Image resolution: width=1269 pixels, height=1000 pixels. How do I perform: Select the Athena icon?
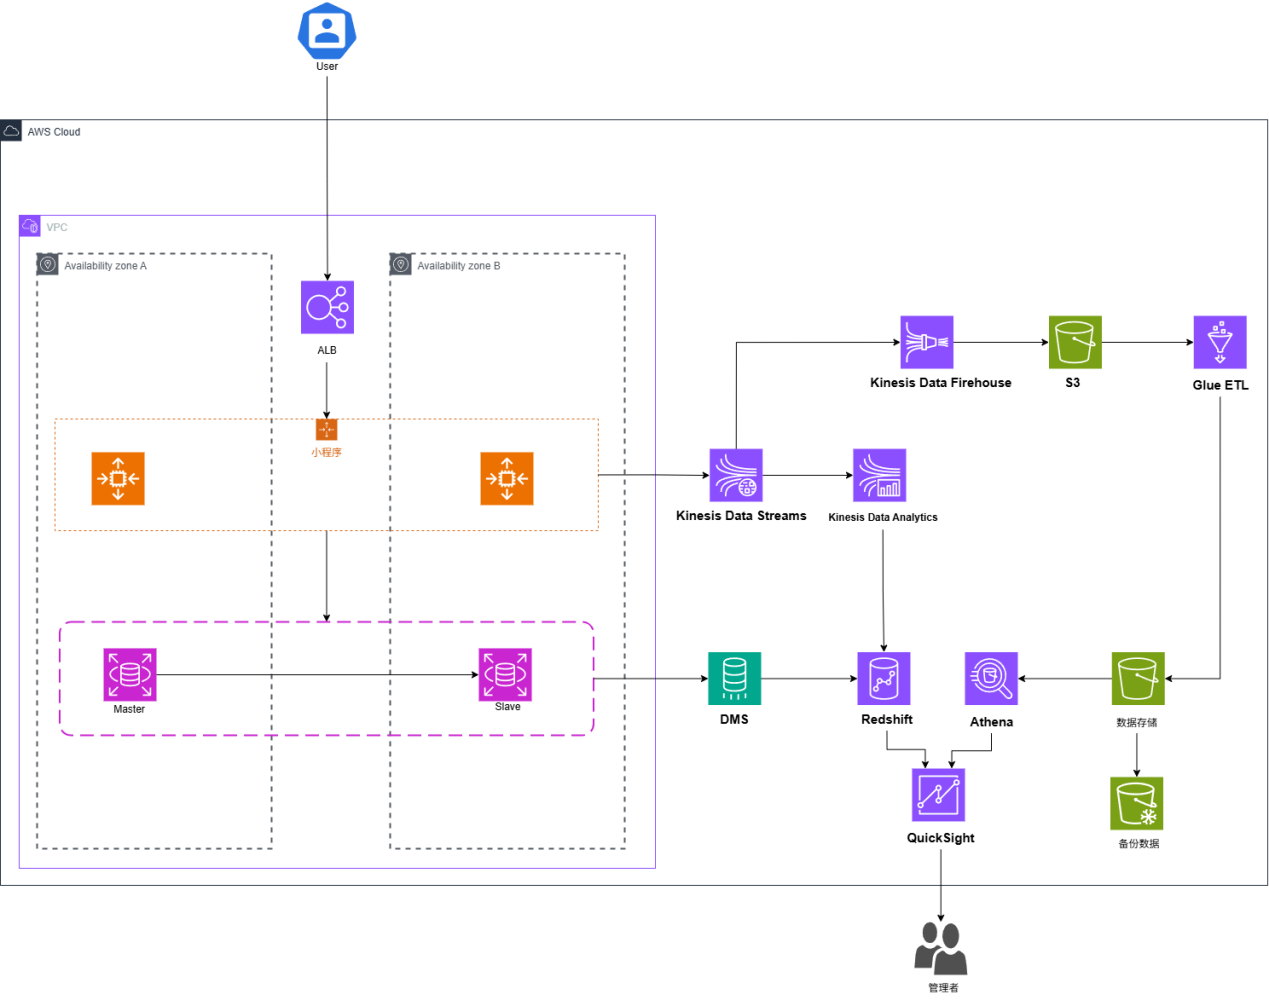tap(991, 679)
